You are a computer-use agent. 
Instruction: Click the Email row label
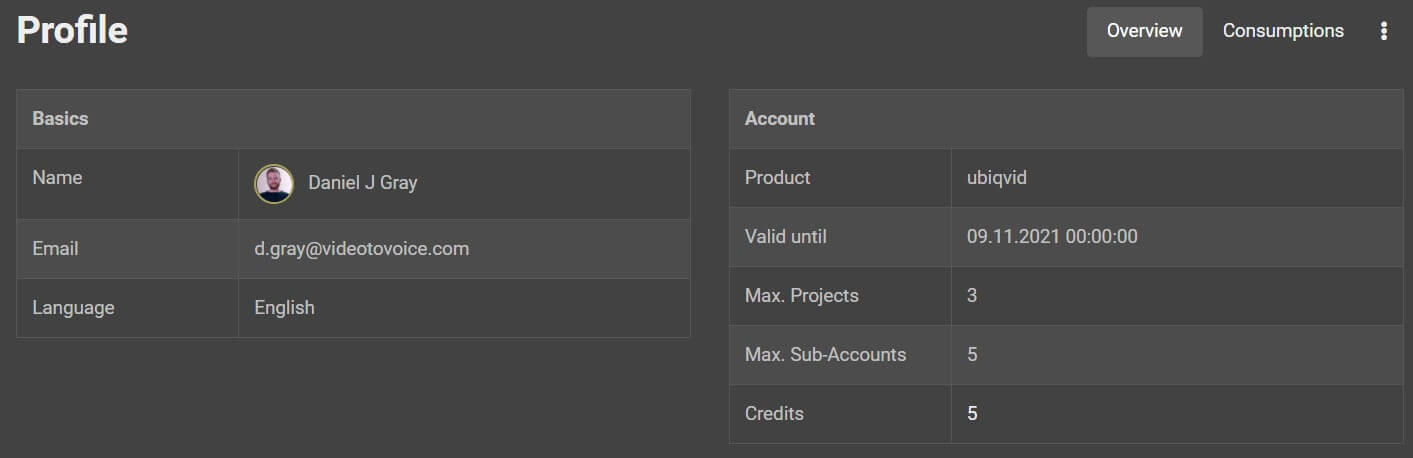(55, 249)
